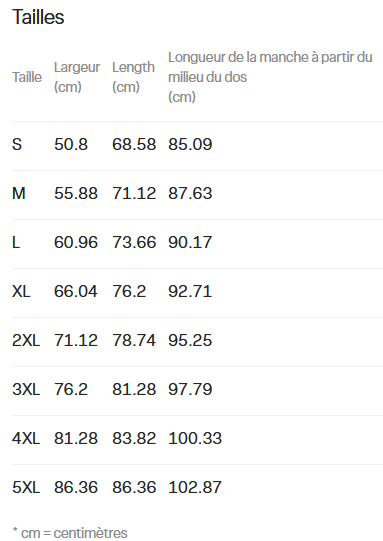Screen dimensions: 383x541
Task: Click the 100.33 sleeve length value
Action: click(195, 438)
